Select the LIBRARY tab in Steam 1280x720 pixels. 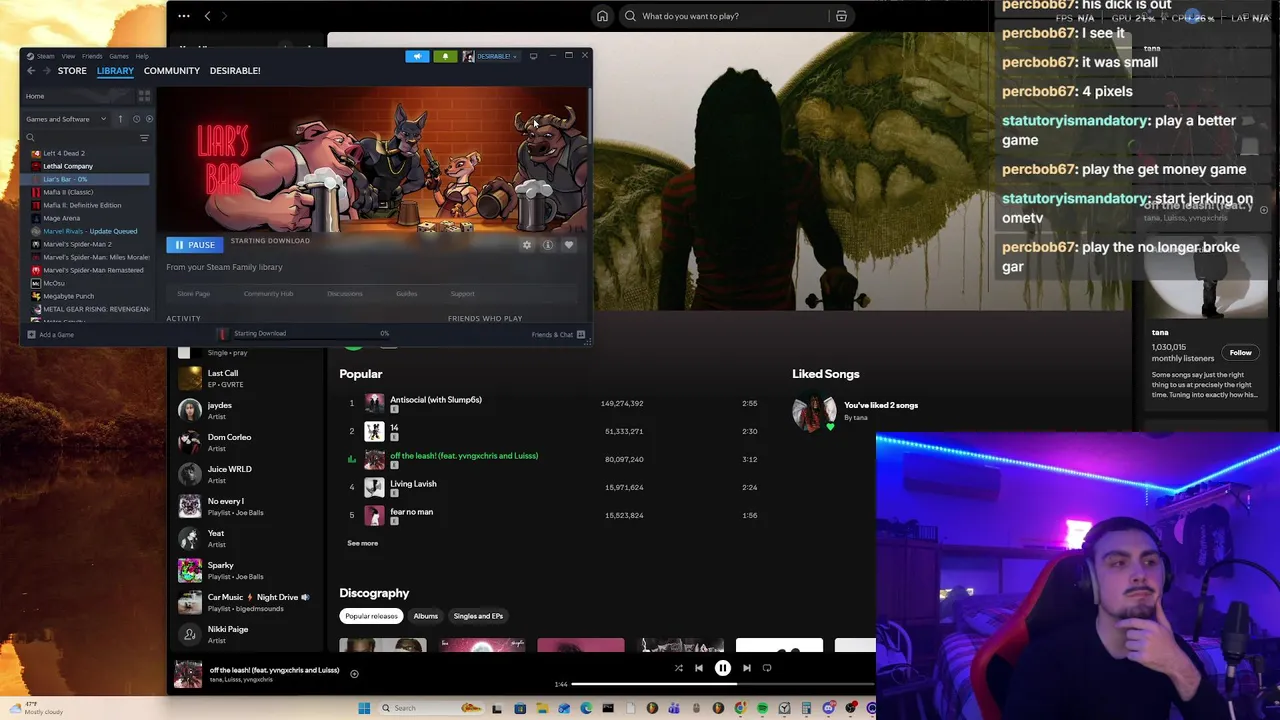(115, 71)
